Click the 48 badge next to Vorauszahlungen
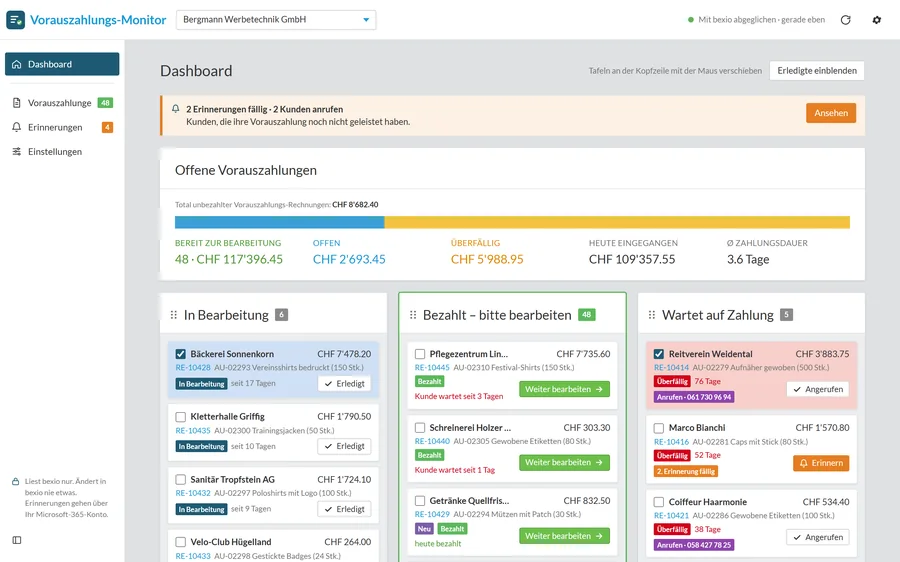The width and height of the screenshot is (900, 562). click(105, 103)
